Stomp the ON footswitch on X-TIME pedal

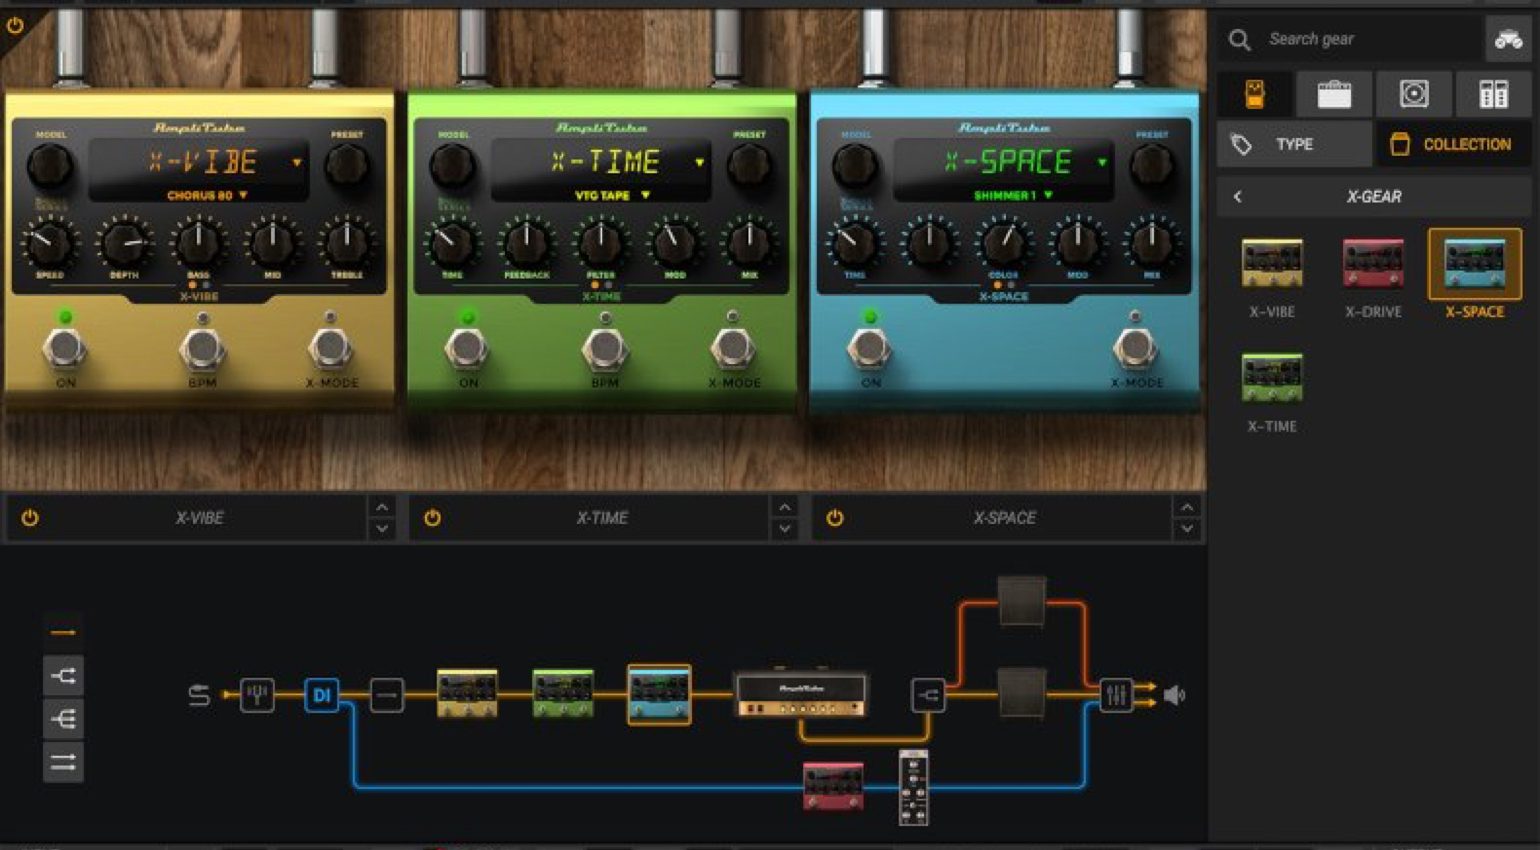pyautogui.click(x=467, y=349)
